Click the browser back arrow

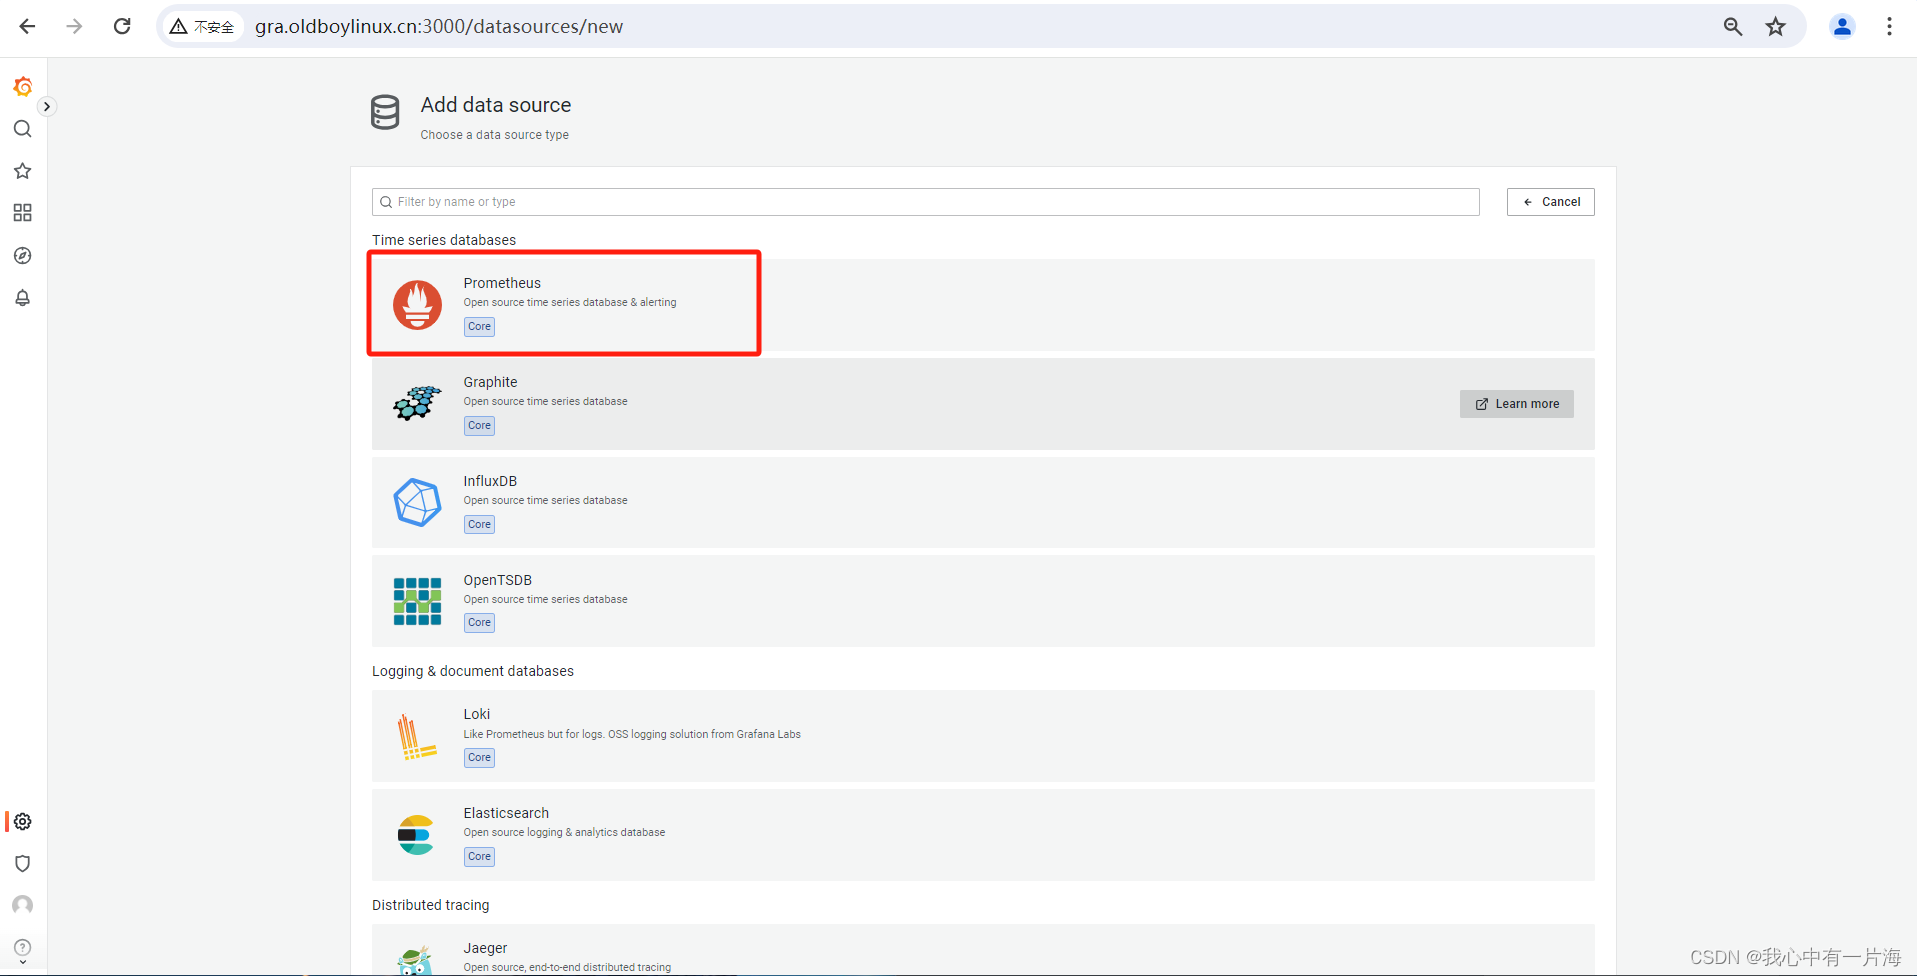point(27,26)
